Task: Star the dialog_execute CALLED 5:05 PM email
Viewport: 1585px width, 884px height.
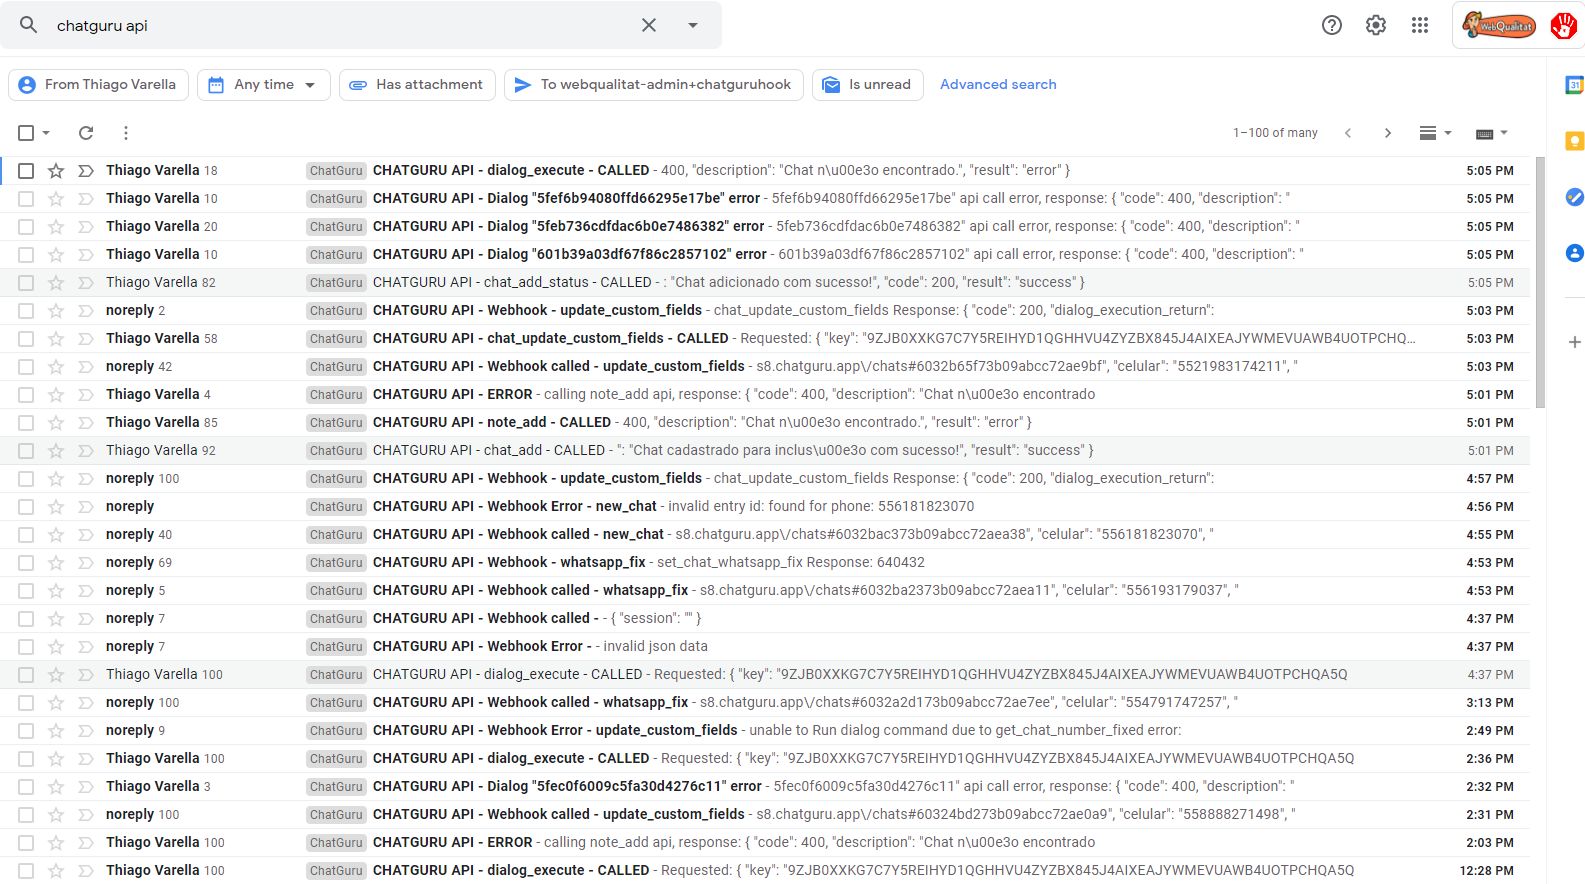Action: [x=56, y=171]
